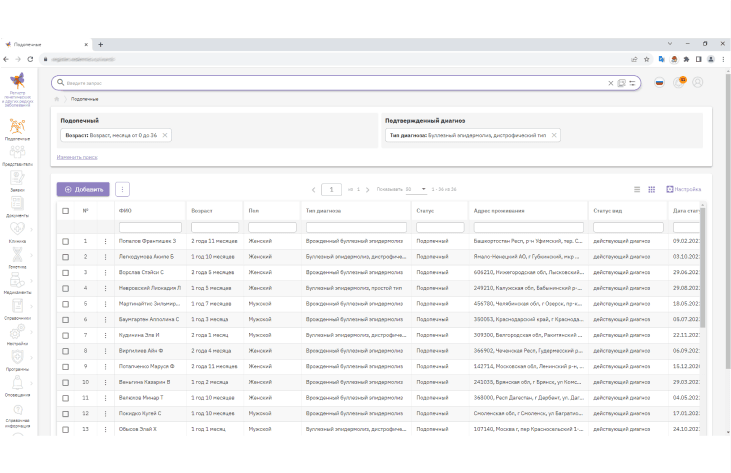This screenshot has height=473, width=731.
Task: Check the checkbox for row 1
Action: [x=66, y=241]
